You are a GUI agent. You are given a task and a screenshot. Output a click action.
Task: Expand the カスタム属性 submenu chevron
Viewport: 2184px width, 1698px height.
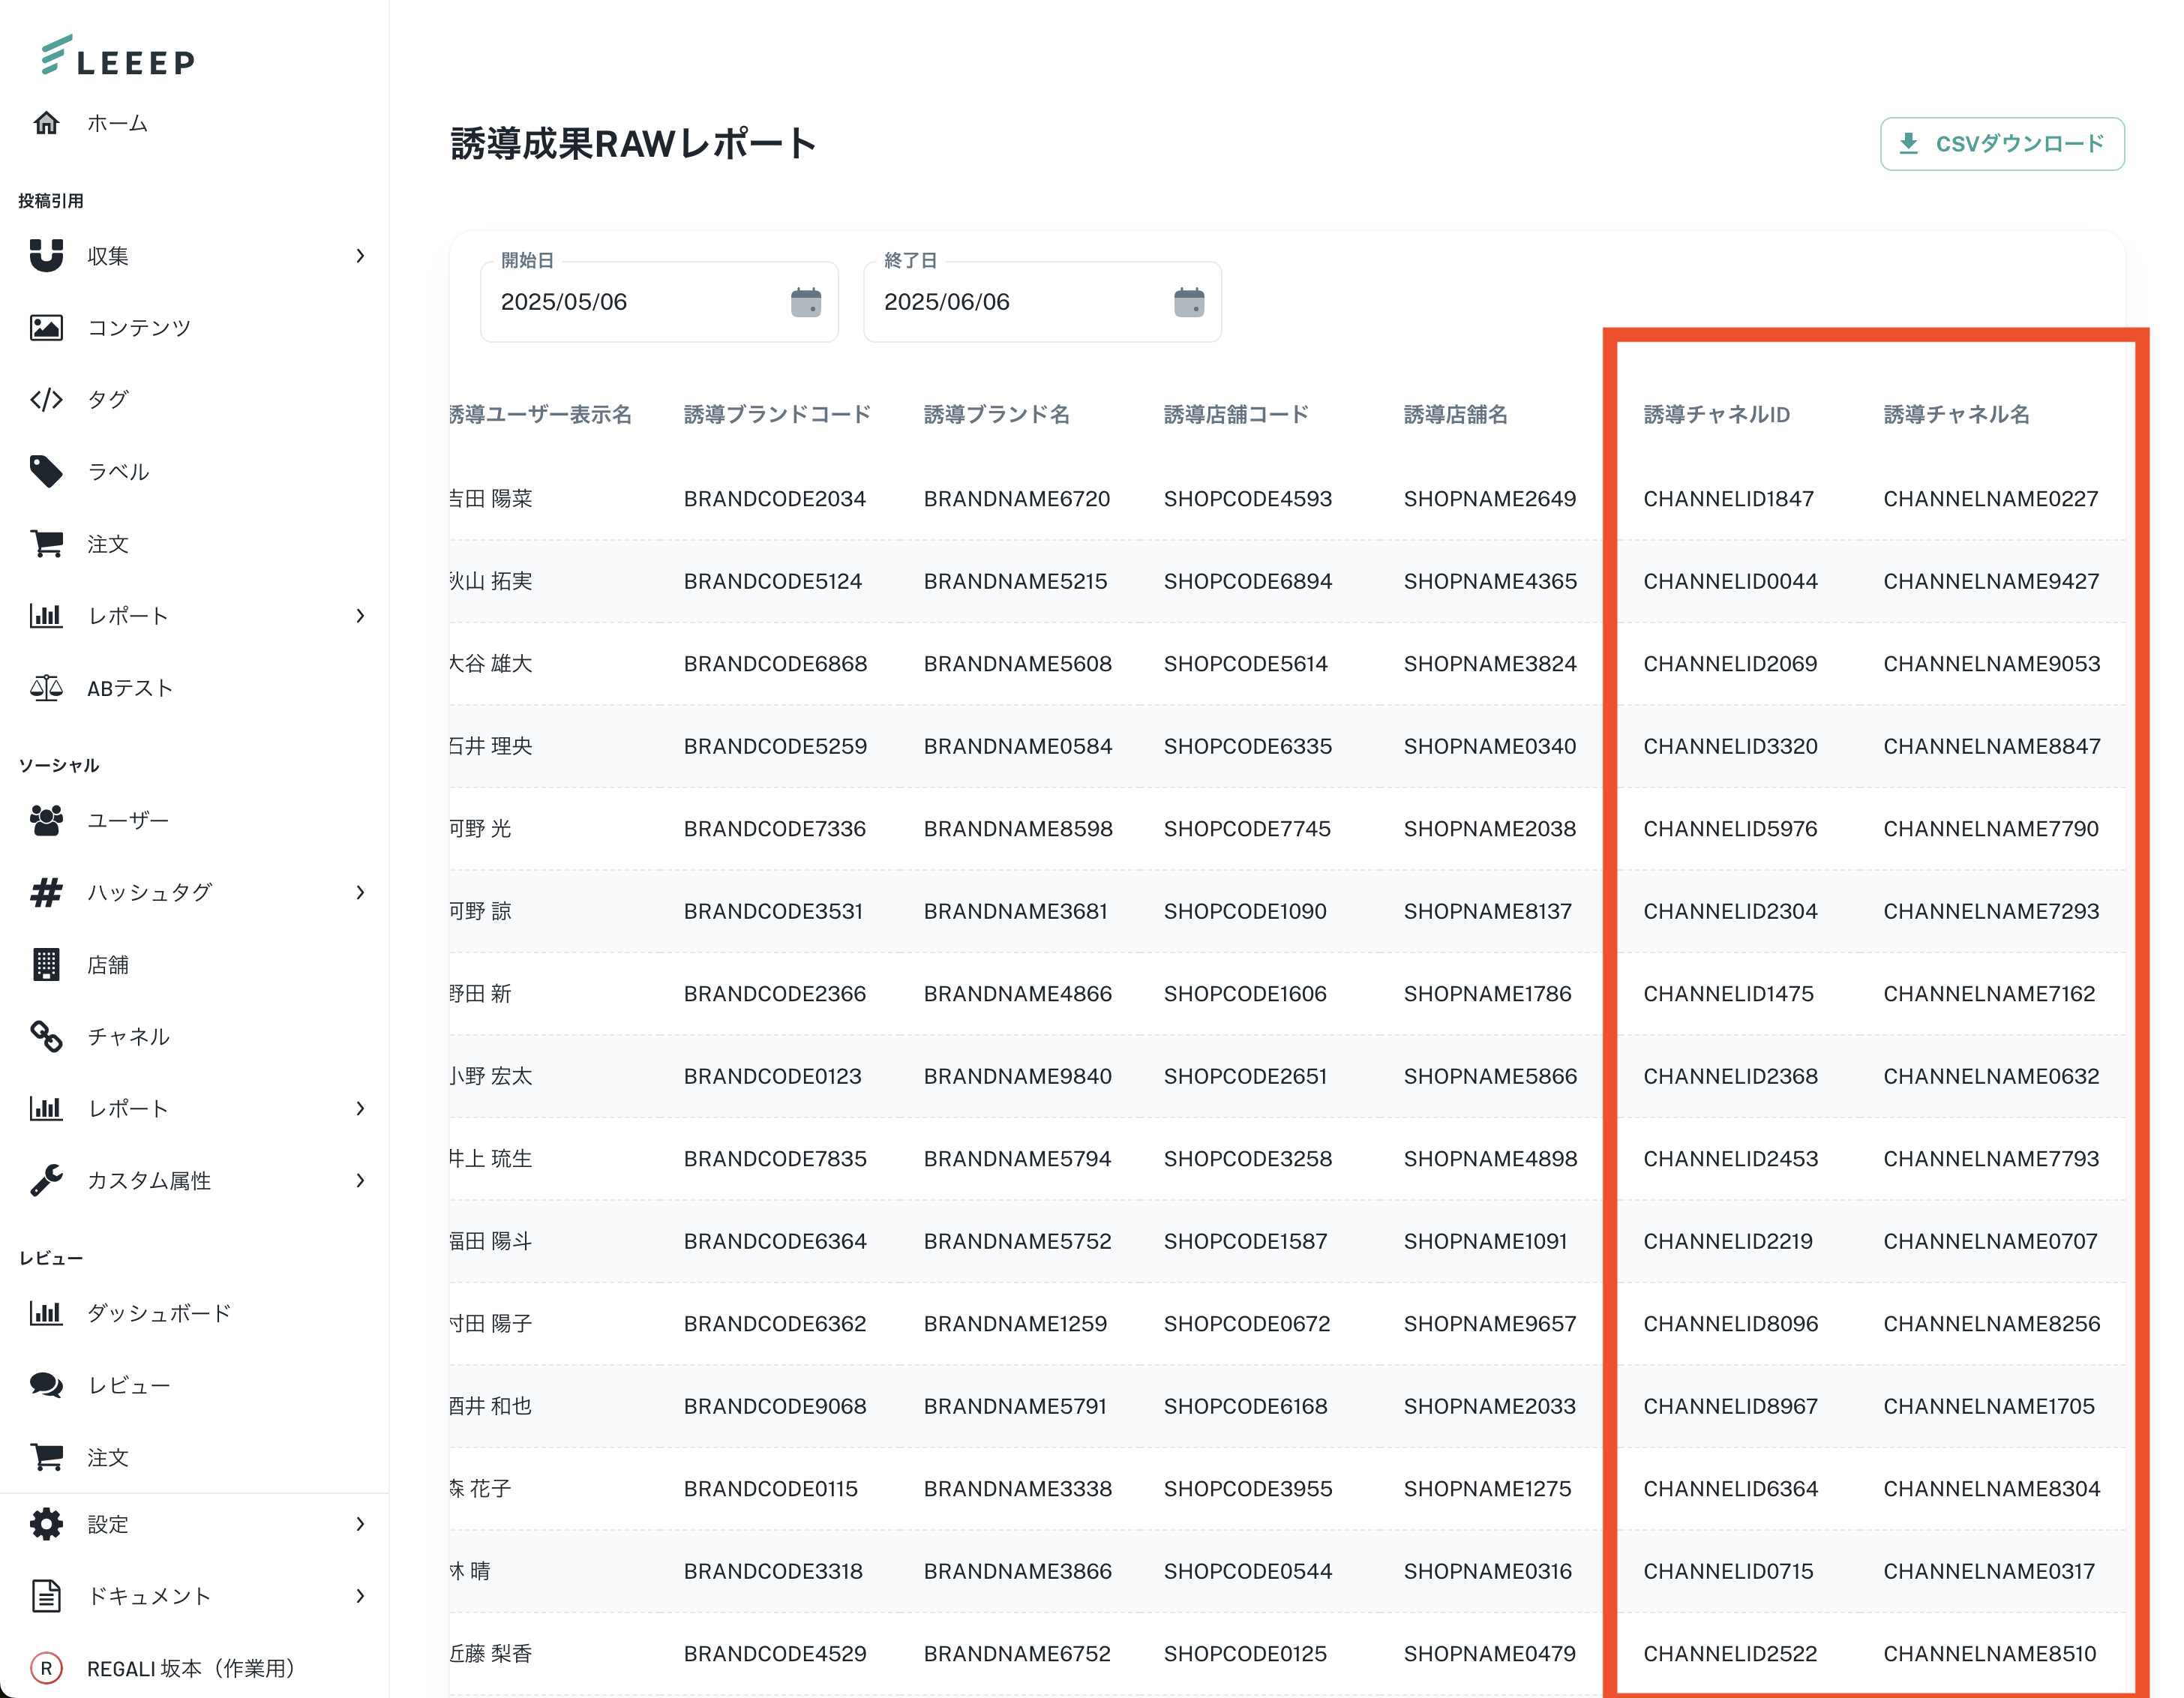[x=360, y=1181]
